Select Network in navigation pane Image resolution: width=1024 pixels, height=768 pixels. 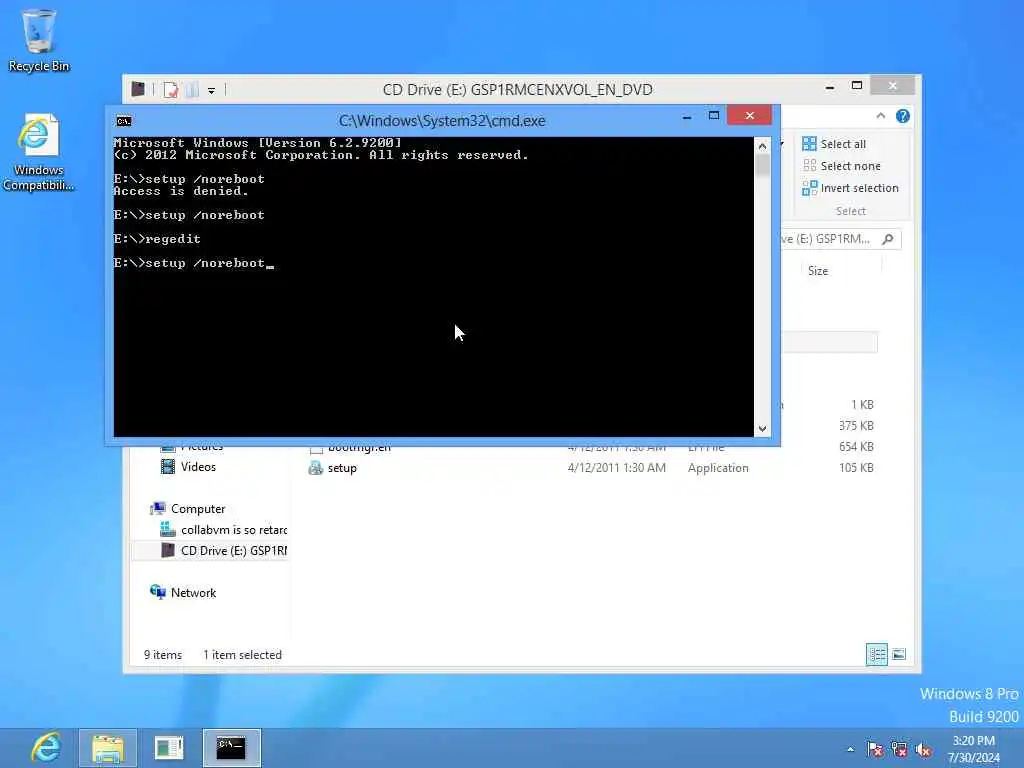pos(193,592)
